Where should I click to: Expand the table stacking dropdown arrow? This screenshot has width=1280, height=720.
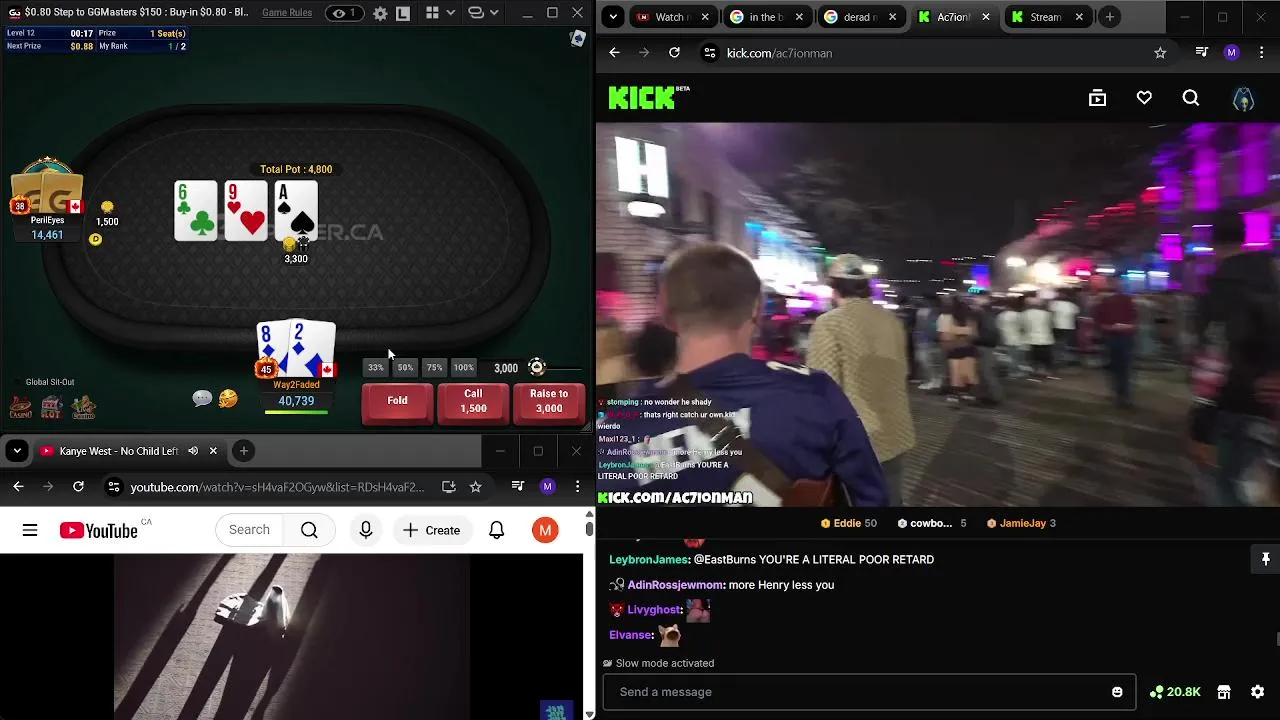tap(495, 13)
